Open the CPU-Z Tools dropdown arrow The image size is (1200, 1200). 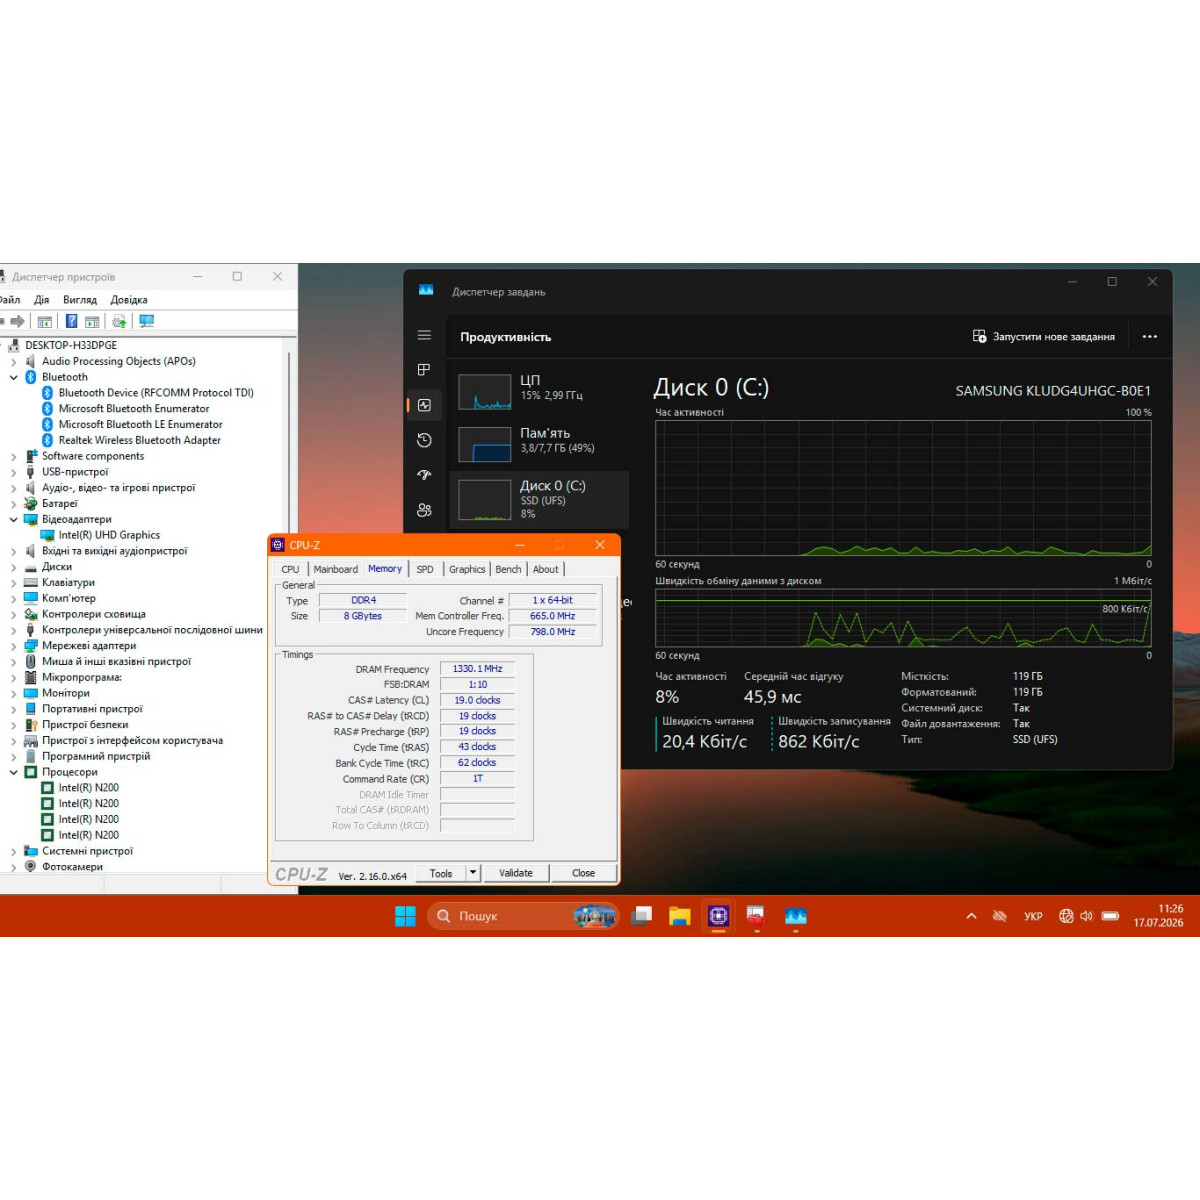(473, 873)
